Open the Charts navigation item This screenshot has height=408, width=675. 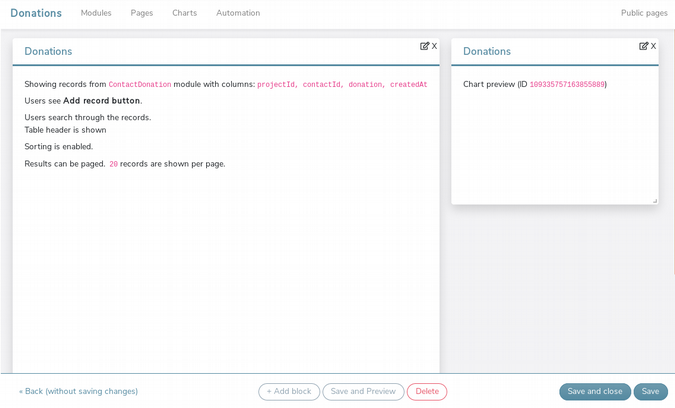(x=184, y=13)
